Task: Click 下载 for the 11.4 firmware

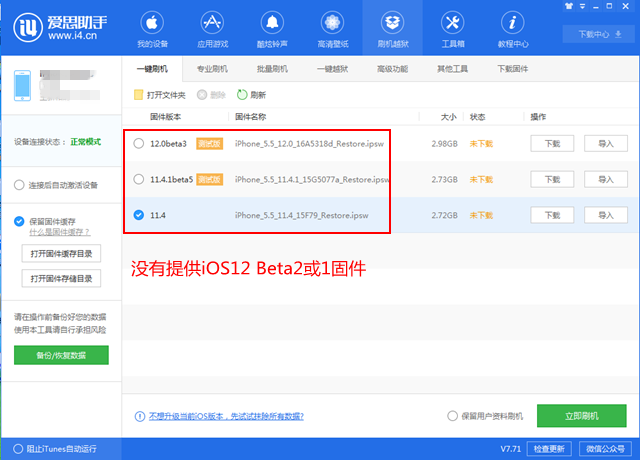Action: tap(552, 215)
